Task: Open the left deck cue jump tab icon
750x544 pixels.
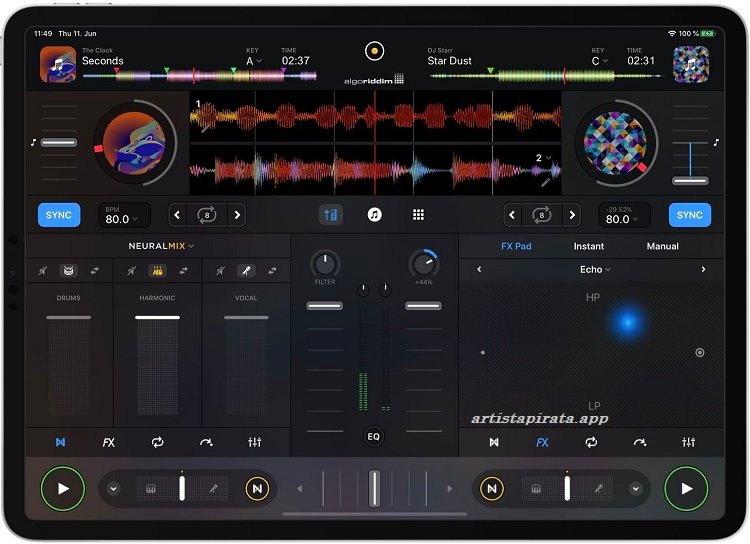Action: (x=206, y=442)
